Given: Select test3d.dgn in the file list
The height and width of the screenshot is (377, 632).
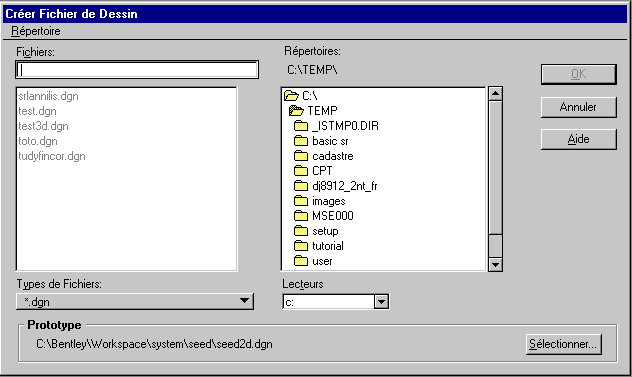Looking at the screenshot, I should coord(43,126).
